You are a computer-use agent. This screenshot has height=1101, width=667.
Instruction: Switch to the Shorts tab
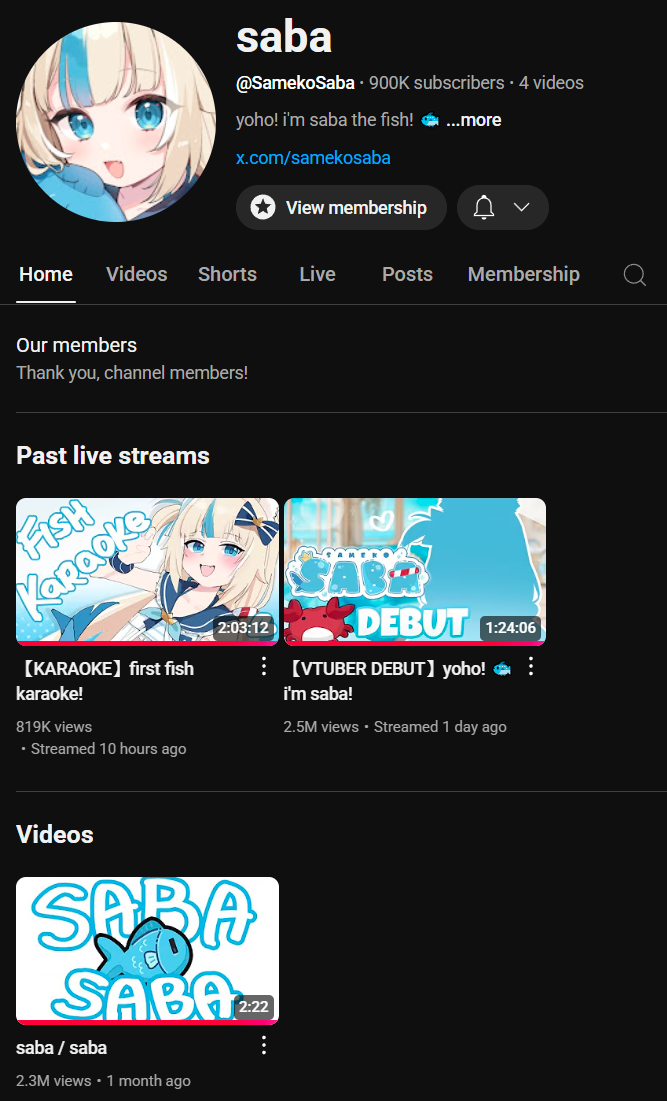pyautogui.click(x=227, y=274)
